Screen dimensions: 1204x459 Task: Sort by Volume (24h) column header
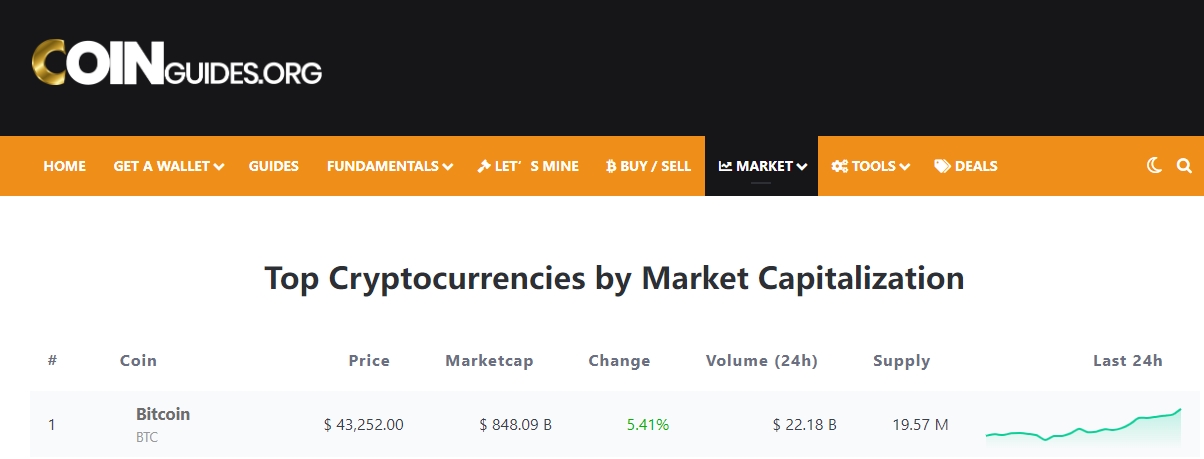click(x=761, y=361)
